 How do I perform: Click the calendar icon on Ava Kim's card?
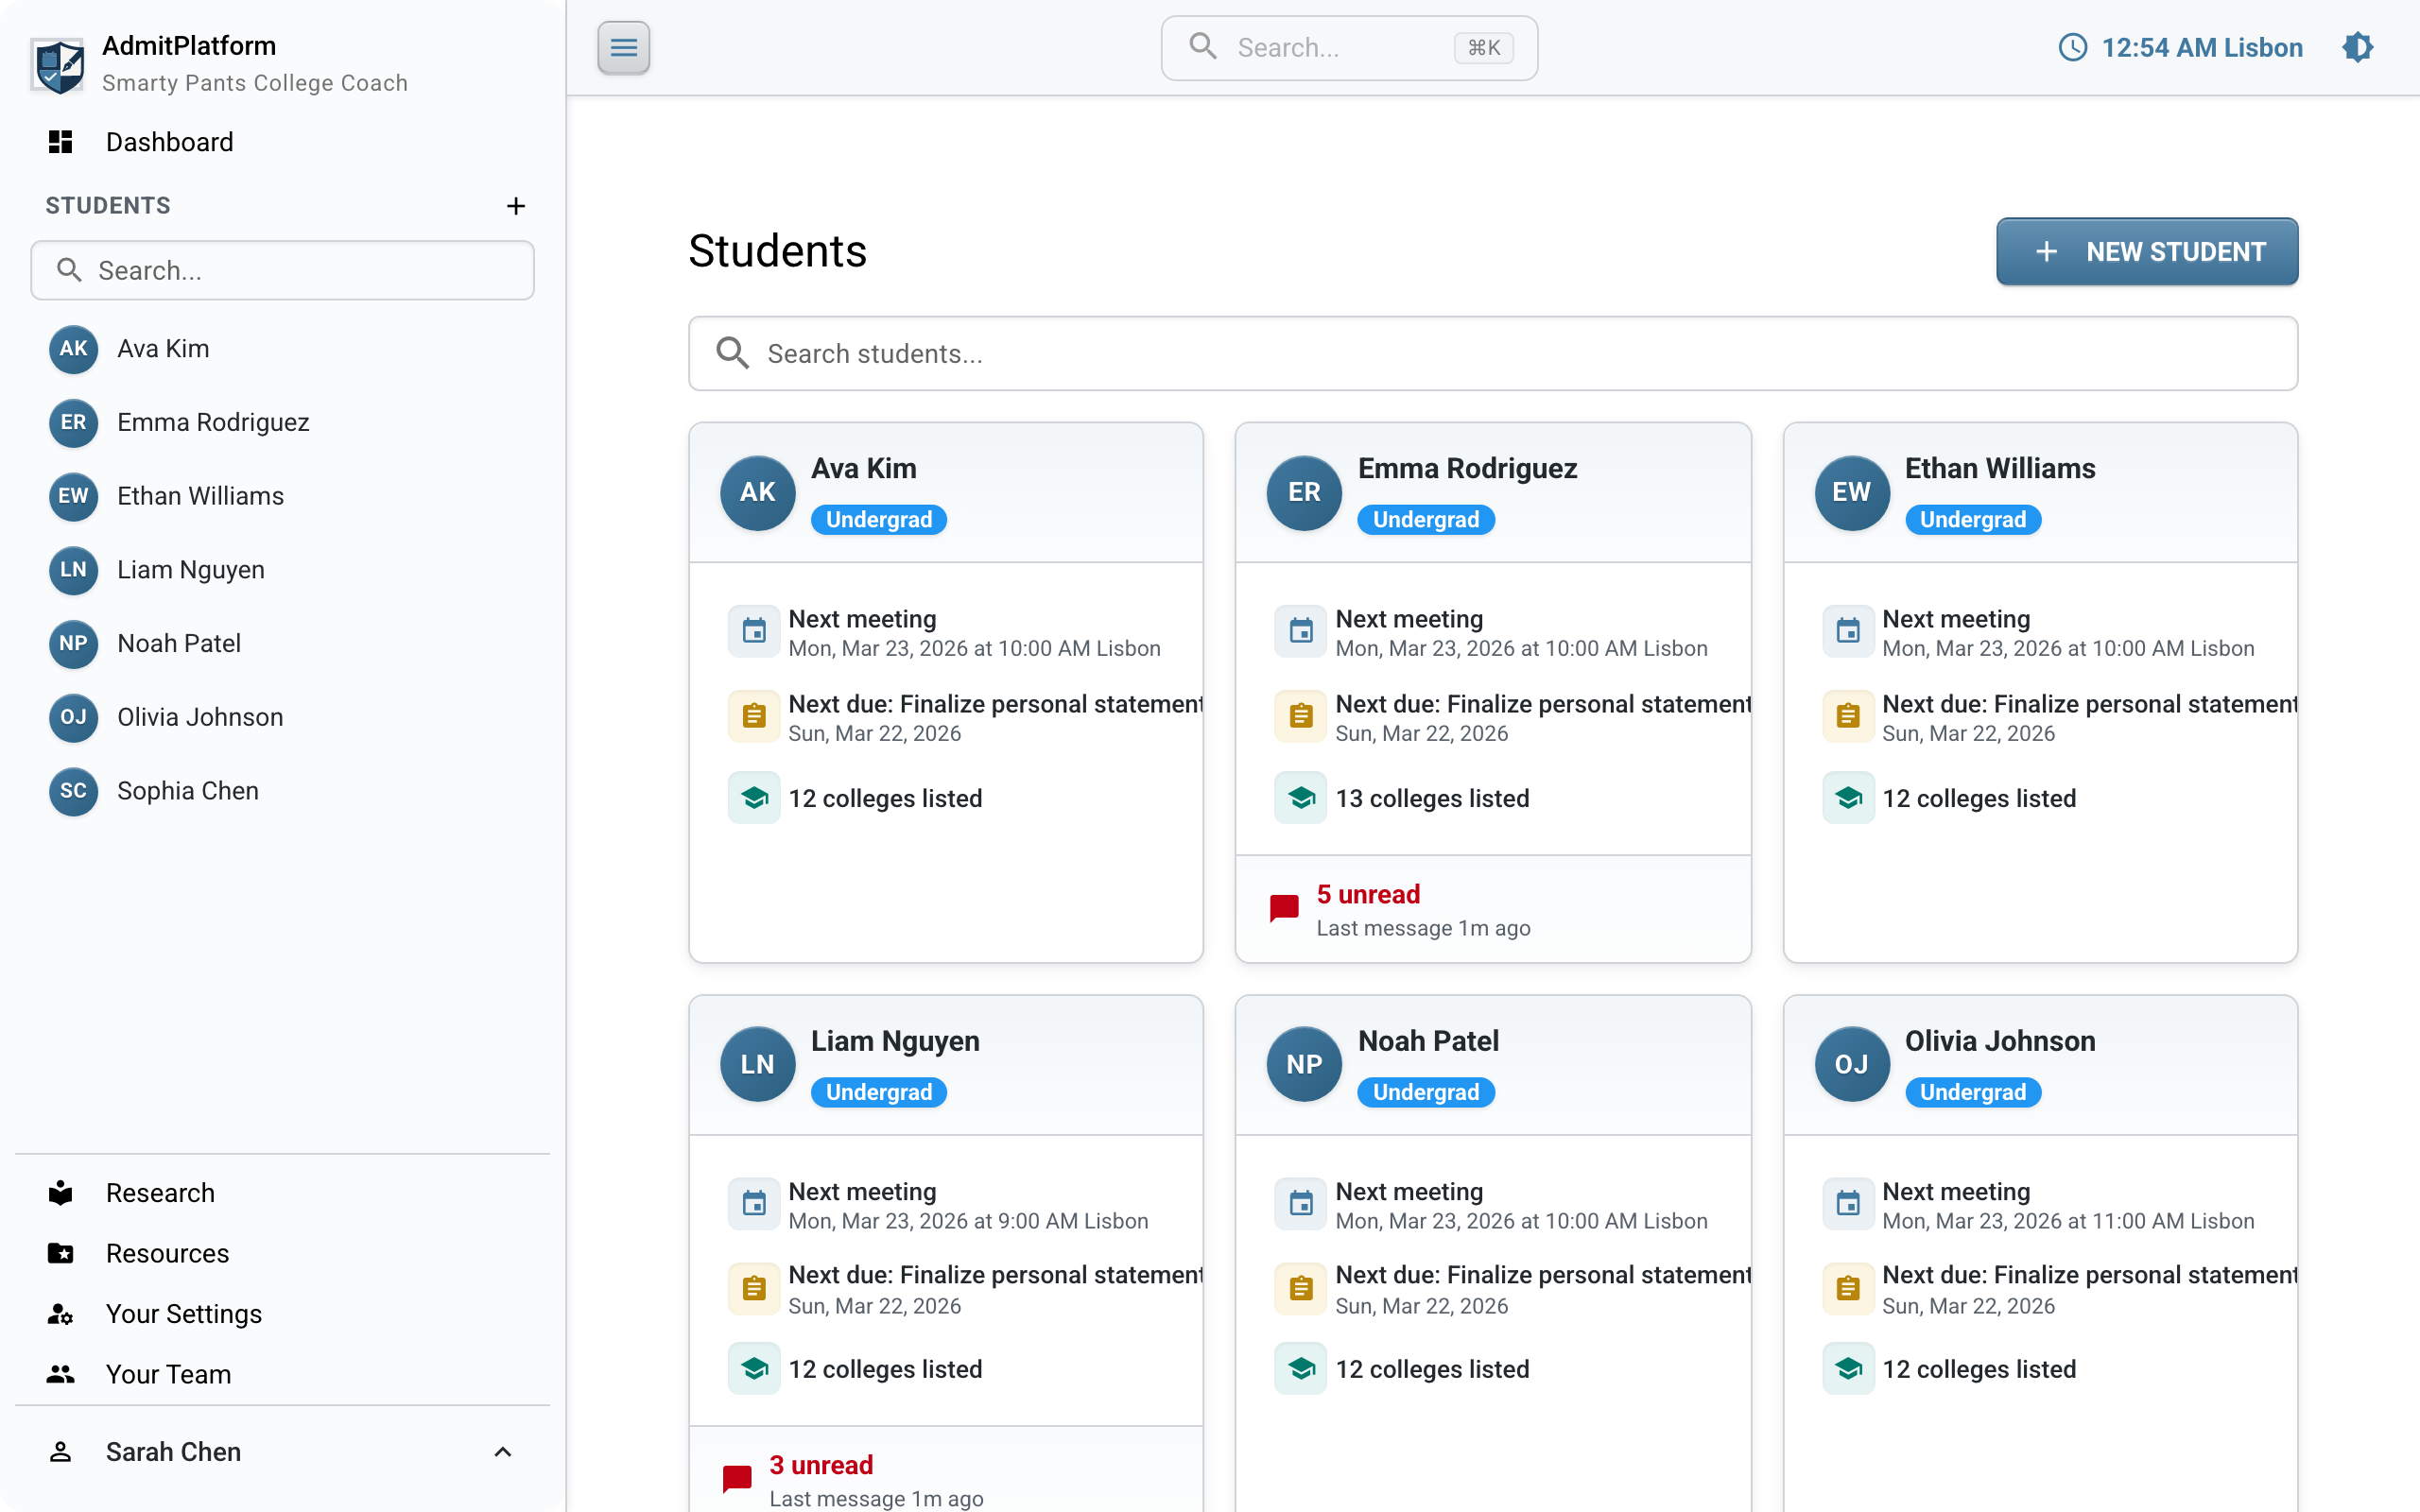coord(755,631)
